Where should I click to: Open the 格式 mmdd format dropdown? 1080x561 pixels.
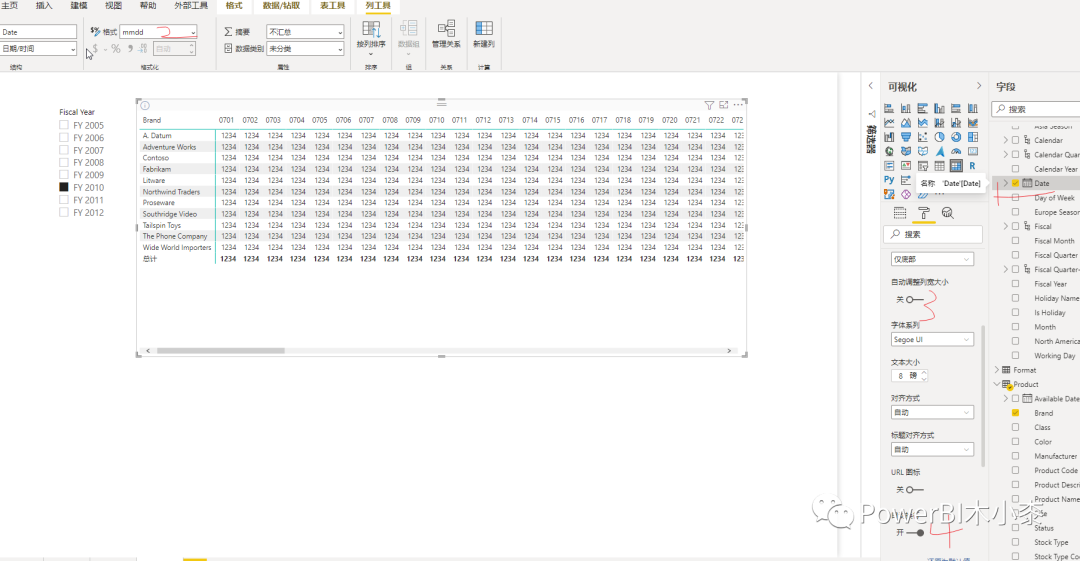[x=158, y=32]
